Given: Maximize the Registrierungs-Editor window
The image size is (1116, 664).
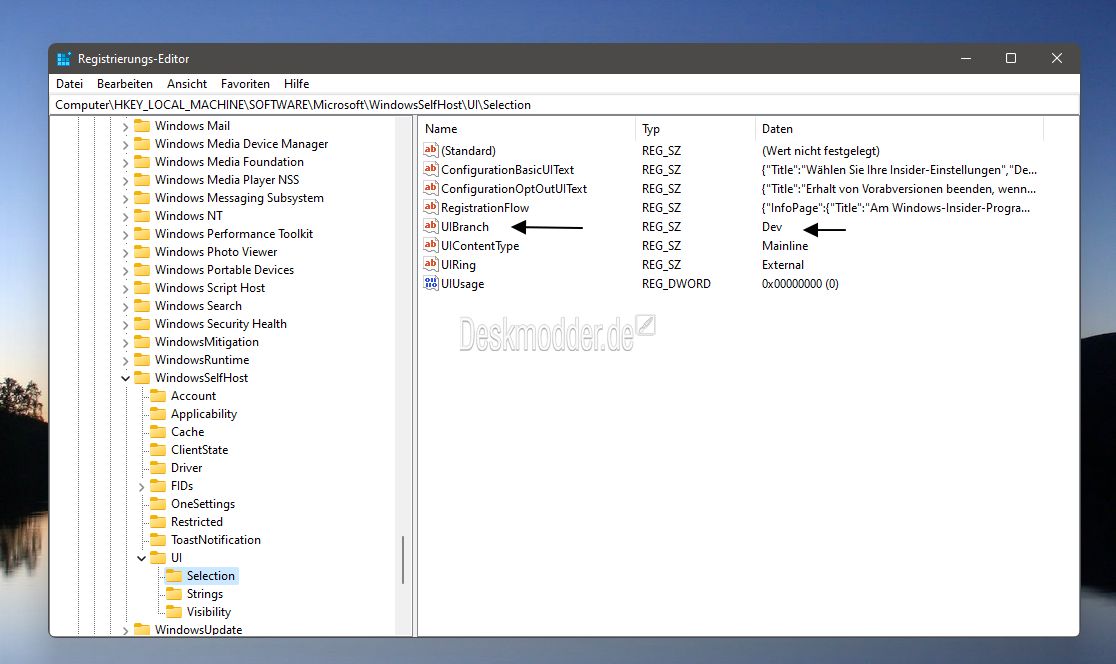Looking at the screenshot, I should [x=1011, y=58].
